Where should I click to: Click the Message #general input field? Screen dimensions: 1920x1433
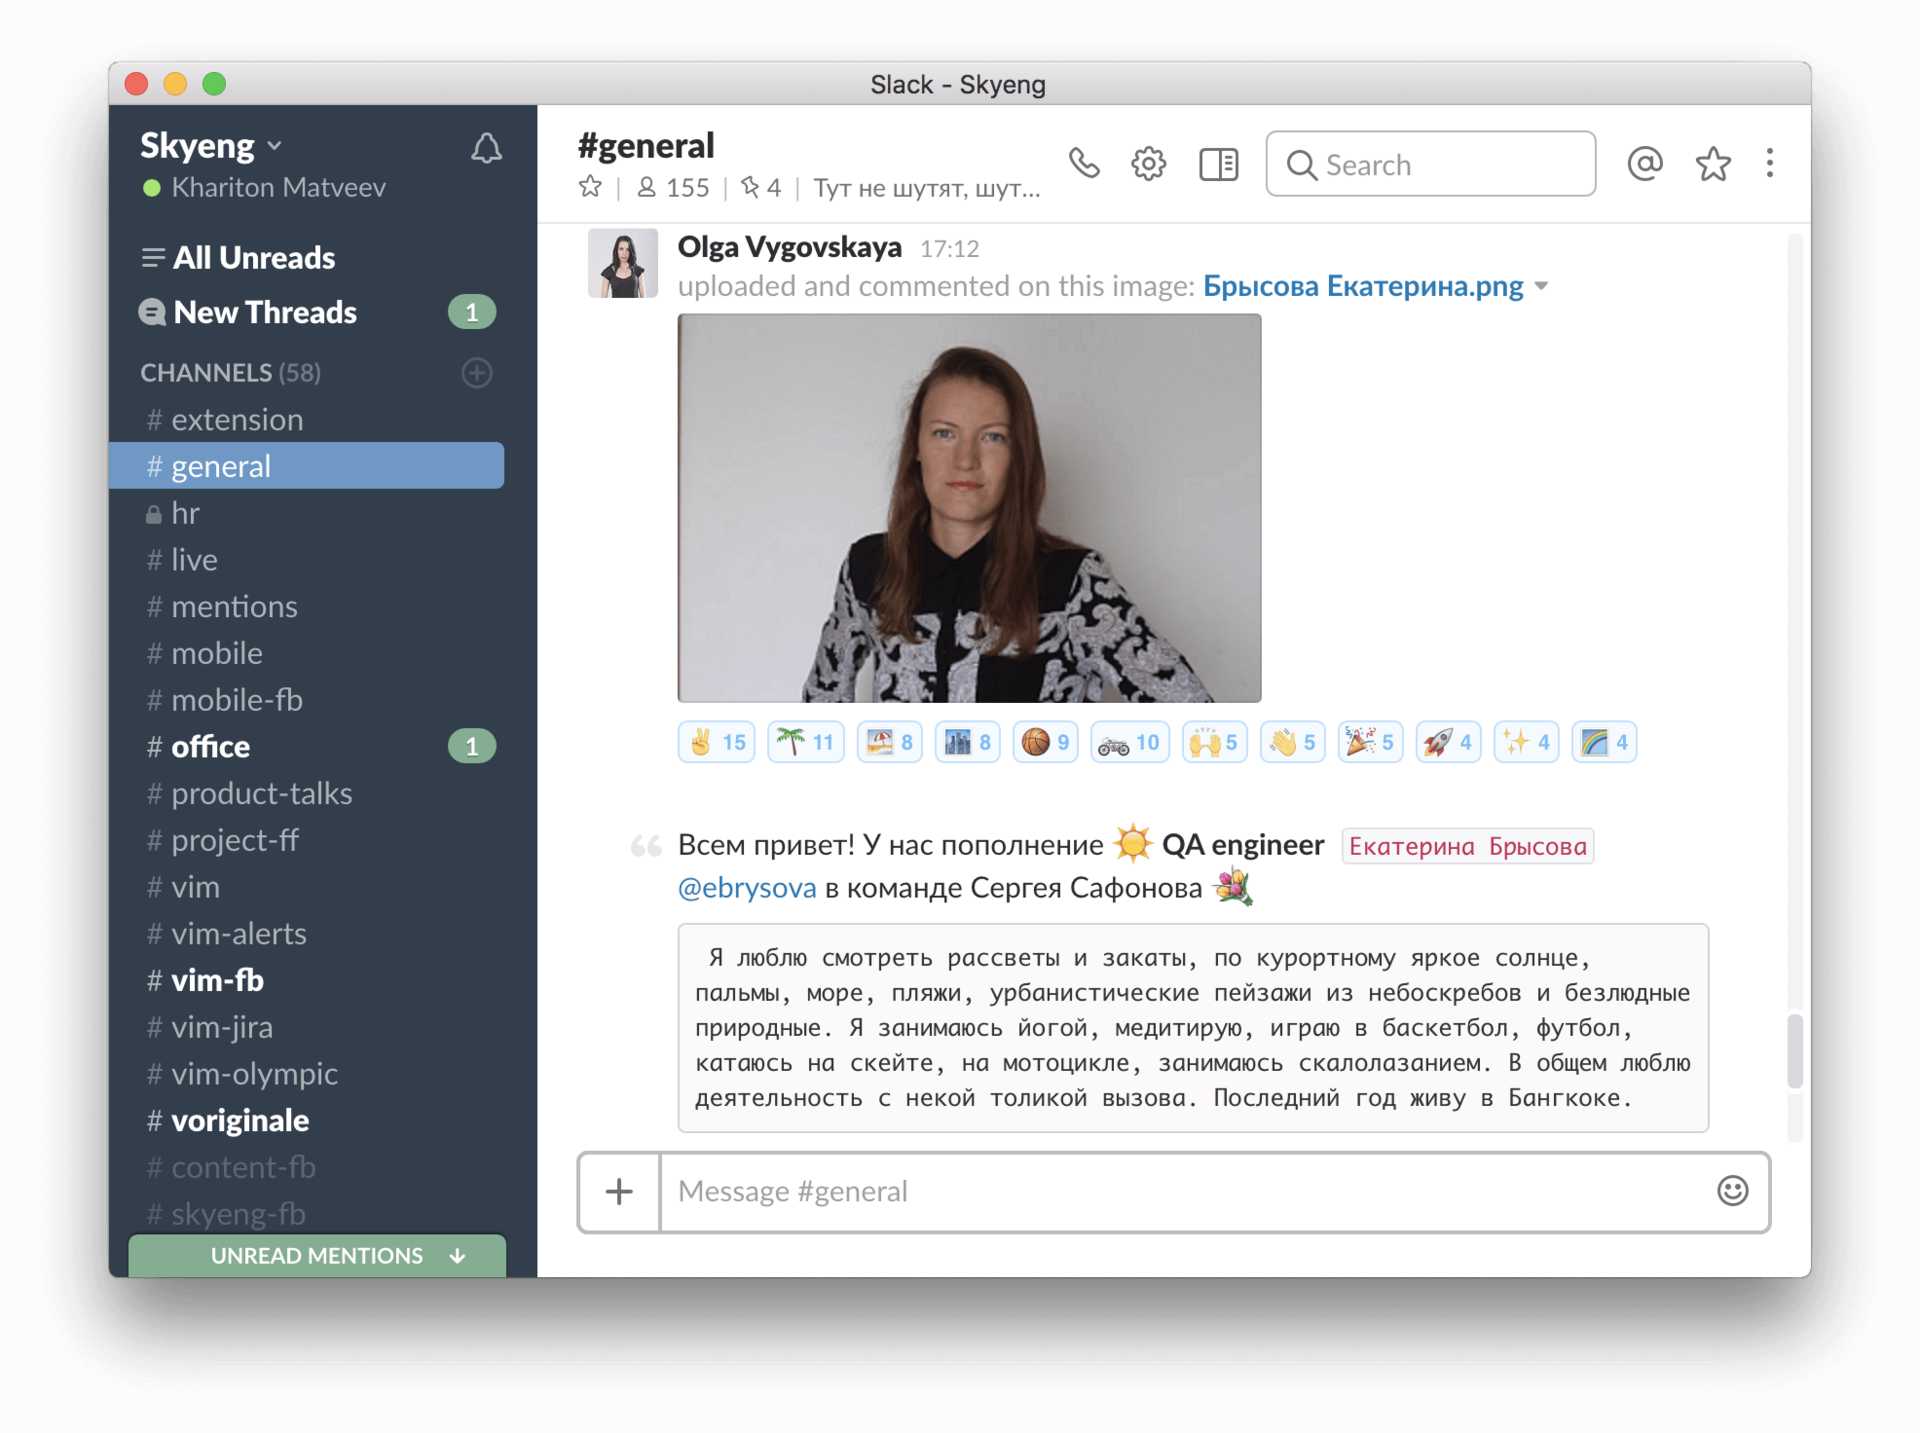click(x=1100, y=1191)
